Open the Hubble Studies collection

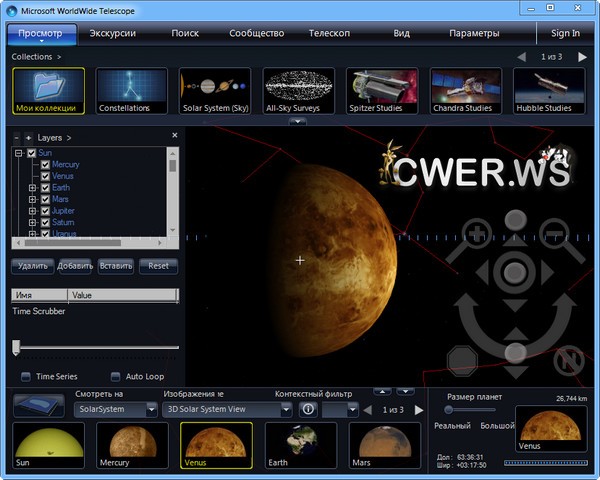pyautogui.click(x=549, y=91)
